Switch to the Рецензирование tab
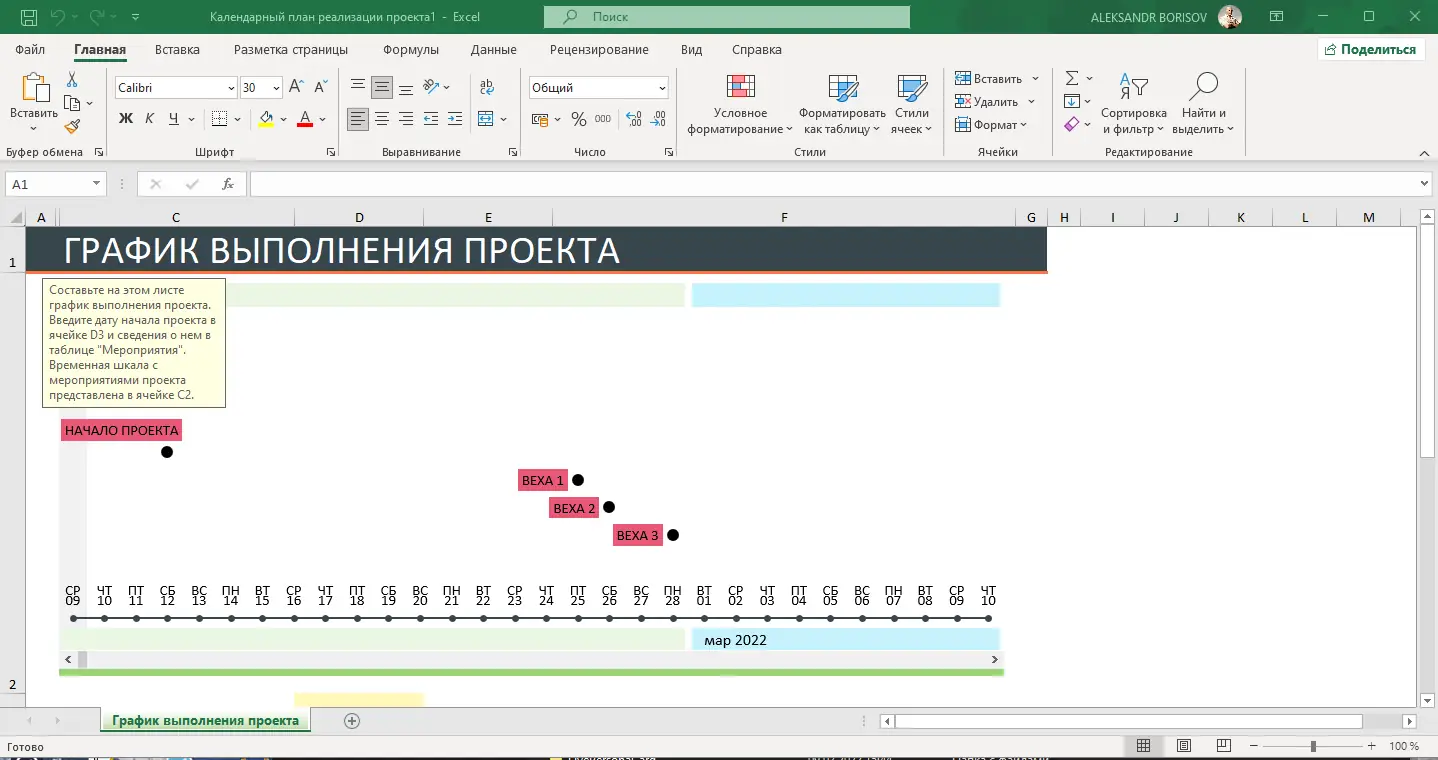Image resolution: width=1438 pixels, height=760 pixels. click(599, 49)
